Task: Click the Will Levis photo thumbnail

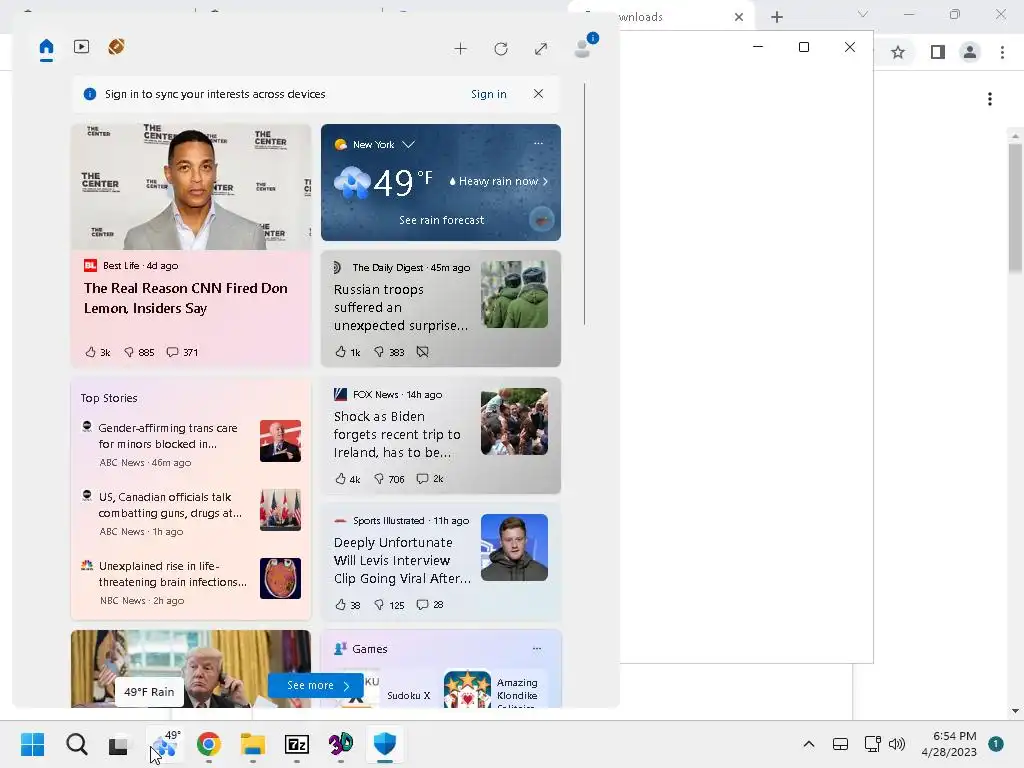Action: click(514, 547)
